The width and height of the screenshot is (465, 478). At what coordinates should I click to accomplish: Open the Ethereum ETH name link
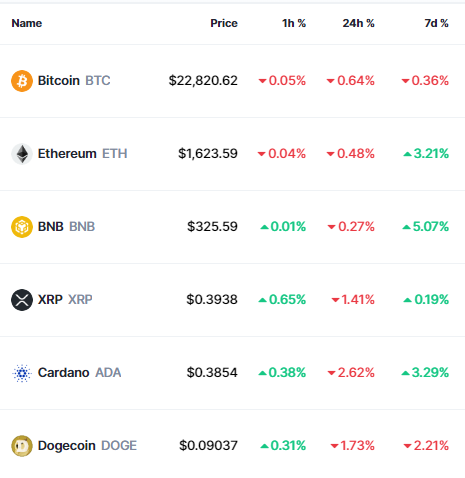pyautogui.click(x=82, y=154)
